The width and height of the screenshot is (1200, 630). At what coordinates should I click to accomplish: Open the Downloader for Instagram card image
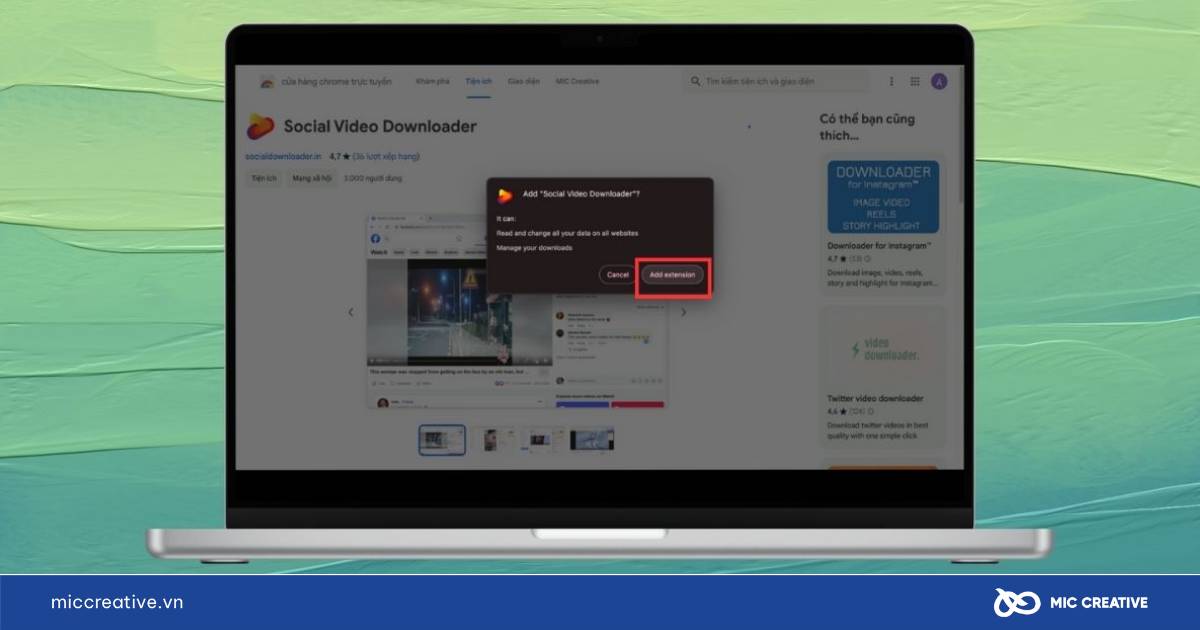click(x=883, y=197)
